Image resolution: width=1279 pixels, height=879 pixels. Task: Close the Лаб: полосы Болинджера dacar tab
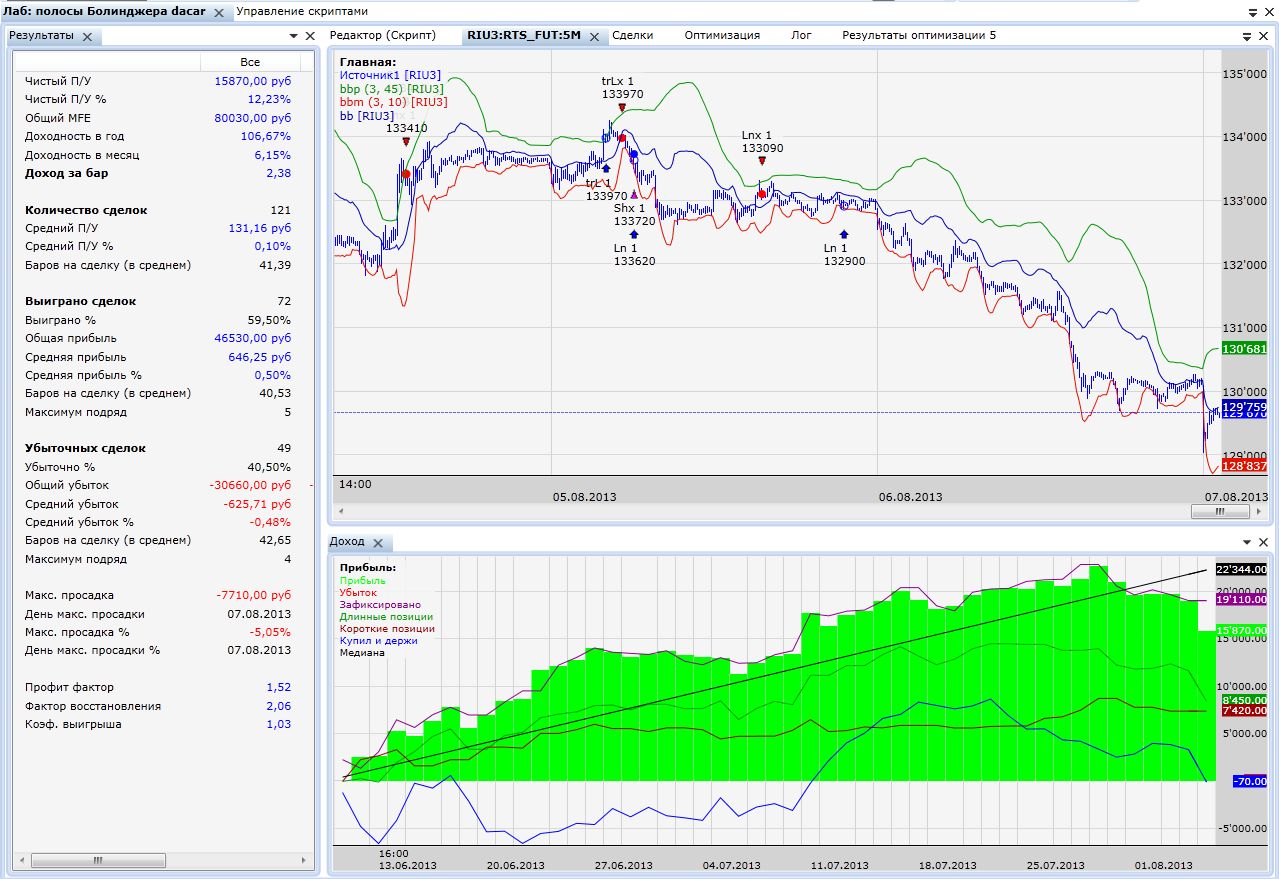click(x=219, y=13)
